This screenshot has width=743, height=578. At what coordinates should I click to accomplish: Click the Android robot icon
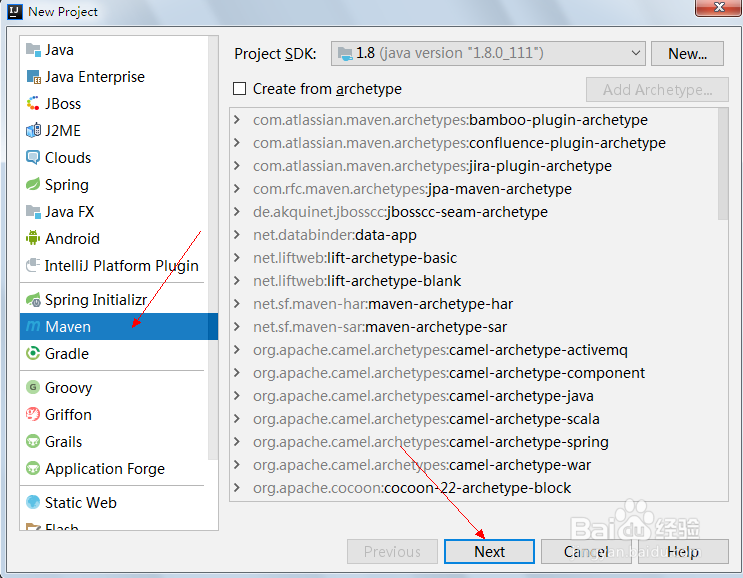33,238
